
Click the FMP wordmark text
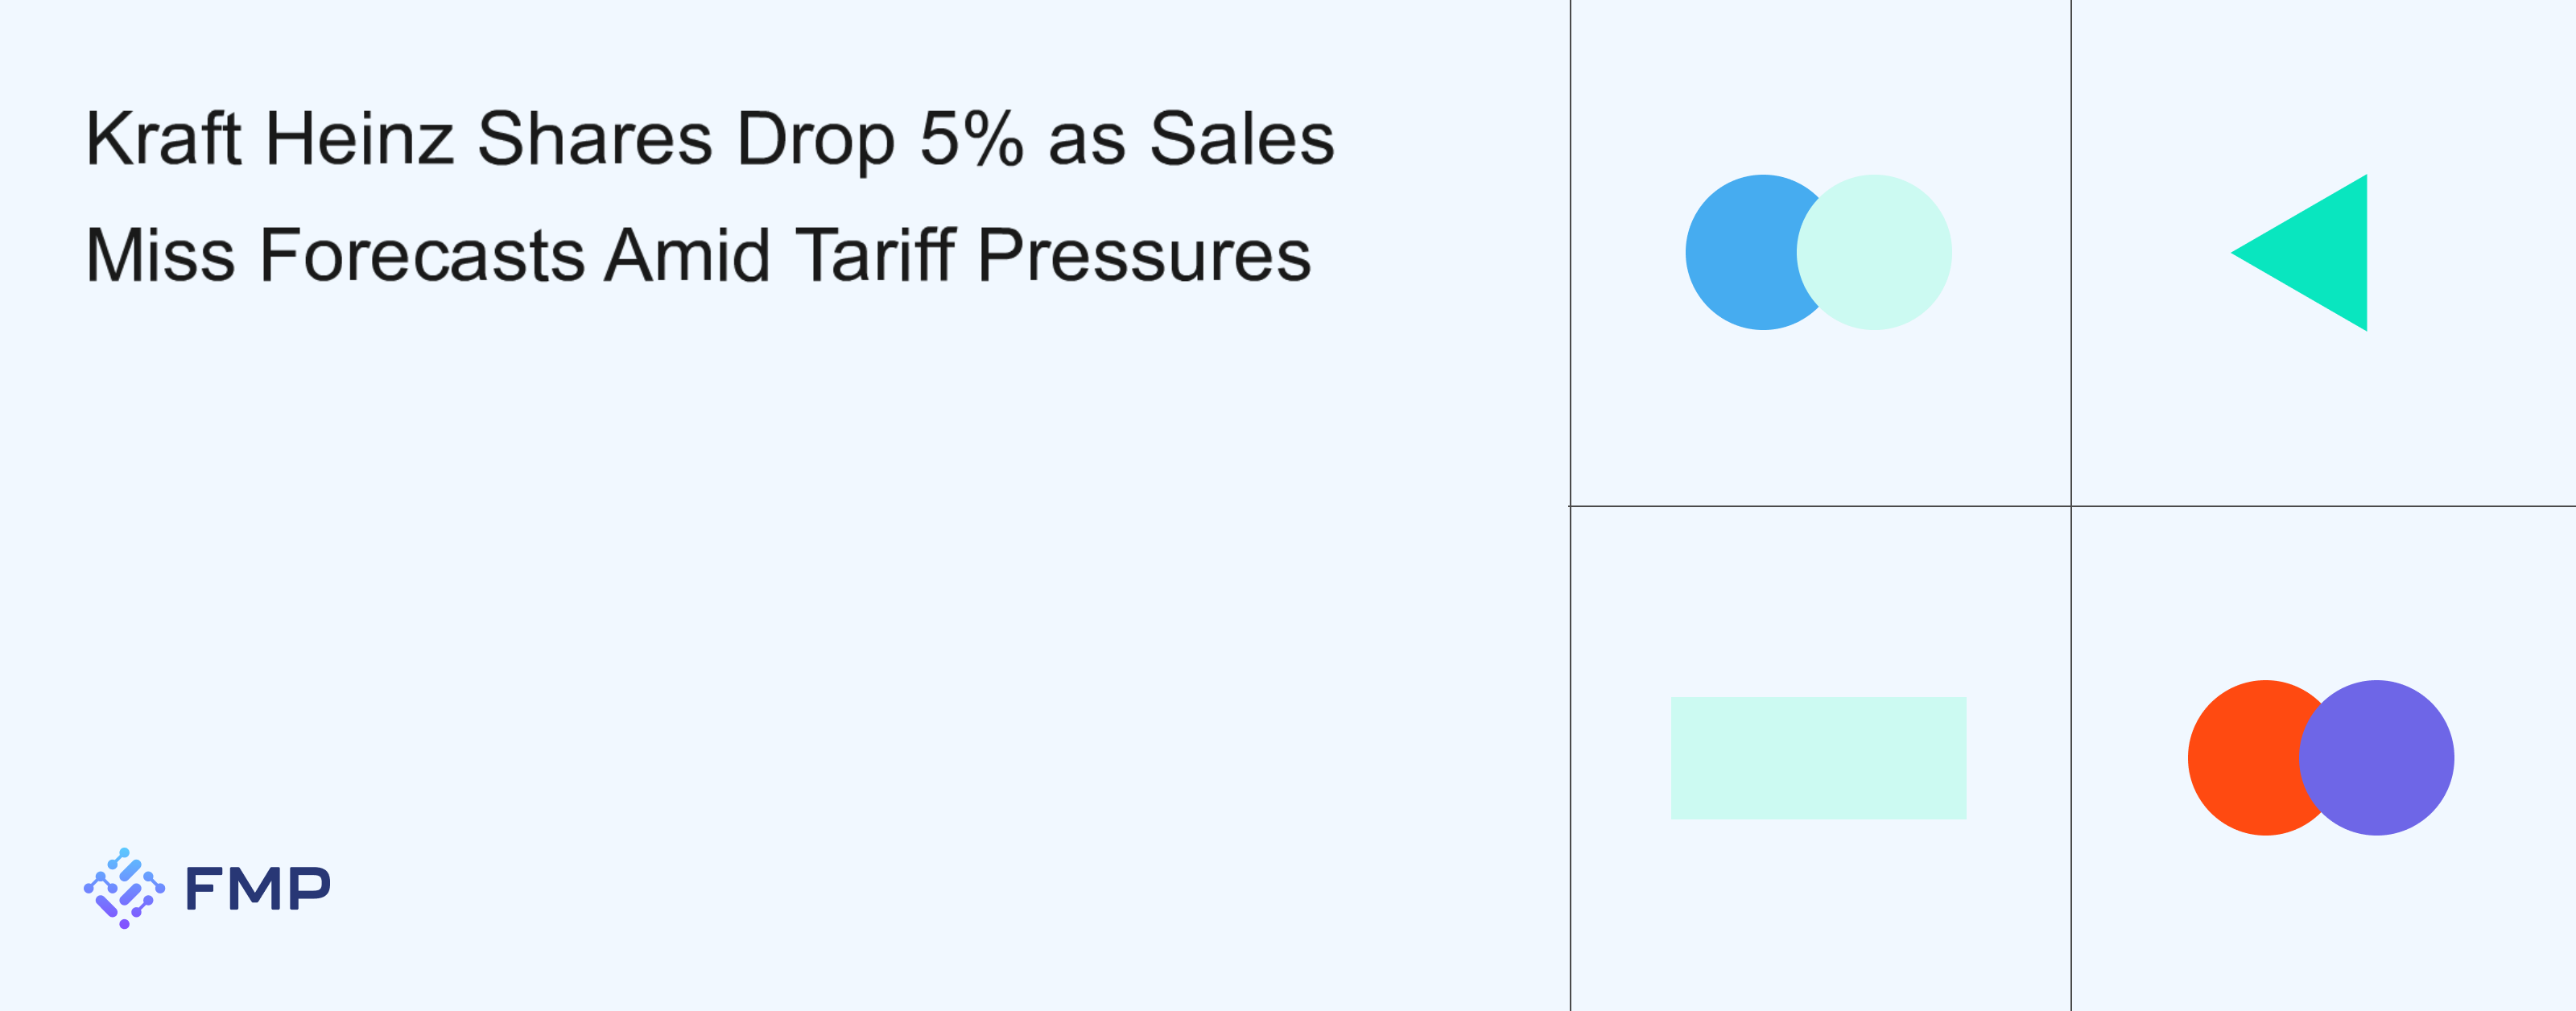257,889
